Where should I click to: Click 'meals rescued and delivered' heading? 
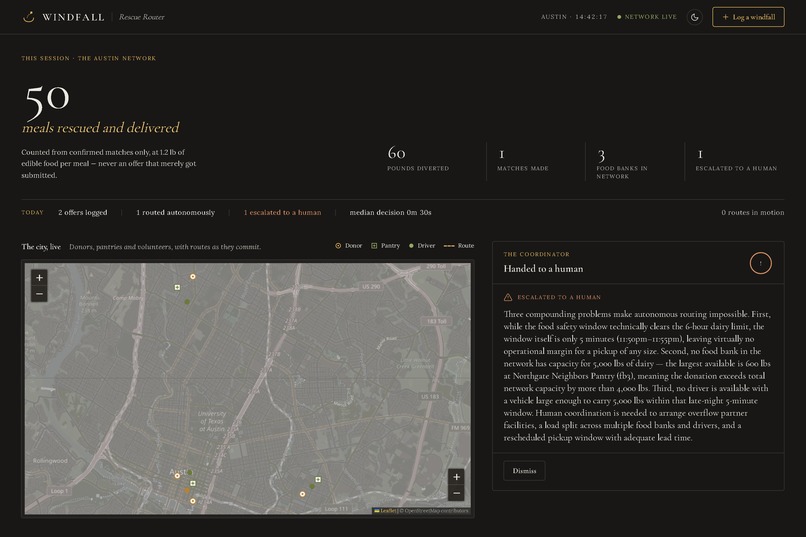pyautogui.click(x=101, y=127)
